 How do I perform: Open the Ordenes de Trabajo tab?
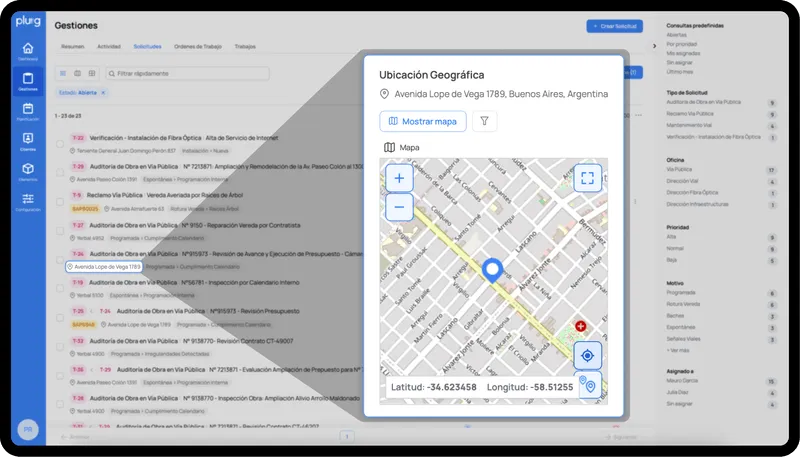(198, 46)
